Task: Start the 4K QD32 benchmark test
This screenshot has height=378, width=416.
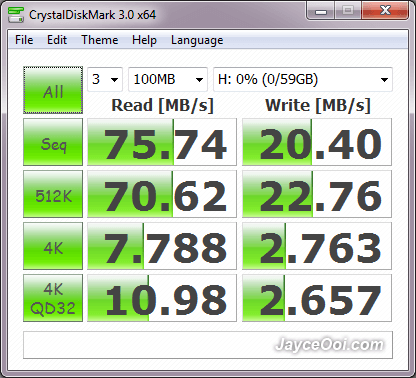Action: 53,298
